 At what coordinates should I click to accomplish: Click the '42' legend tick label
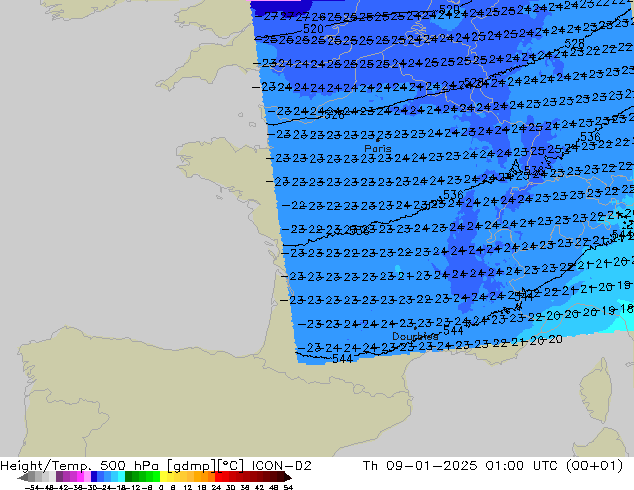pos(259,487)
